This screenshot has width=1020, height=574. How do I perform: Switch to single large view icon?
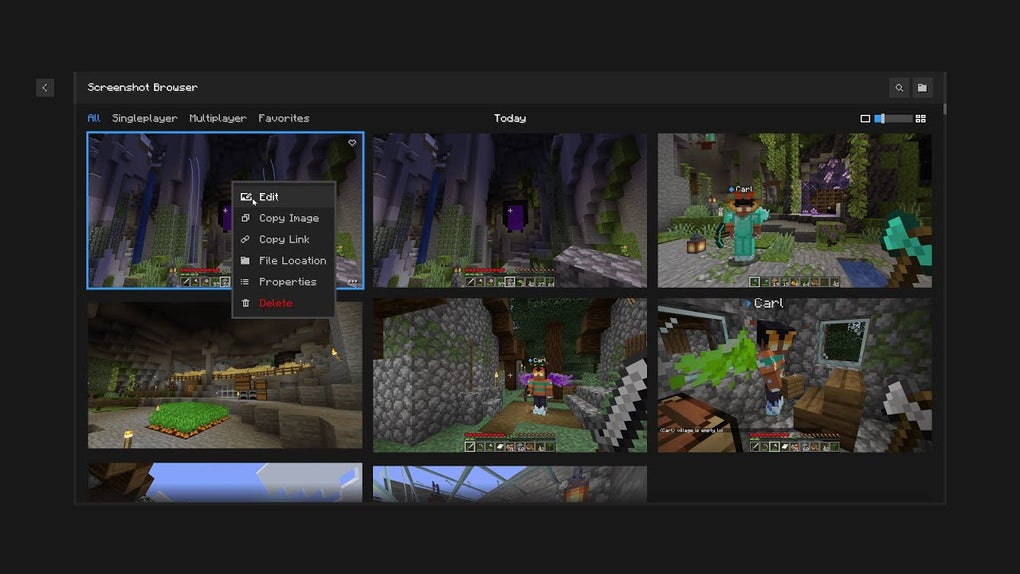tap(865, 118)
